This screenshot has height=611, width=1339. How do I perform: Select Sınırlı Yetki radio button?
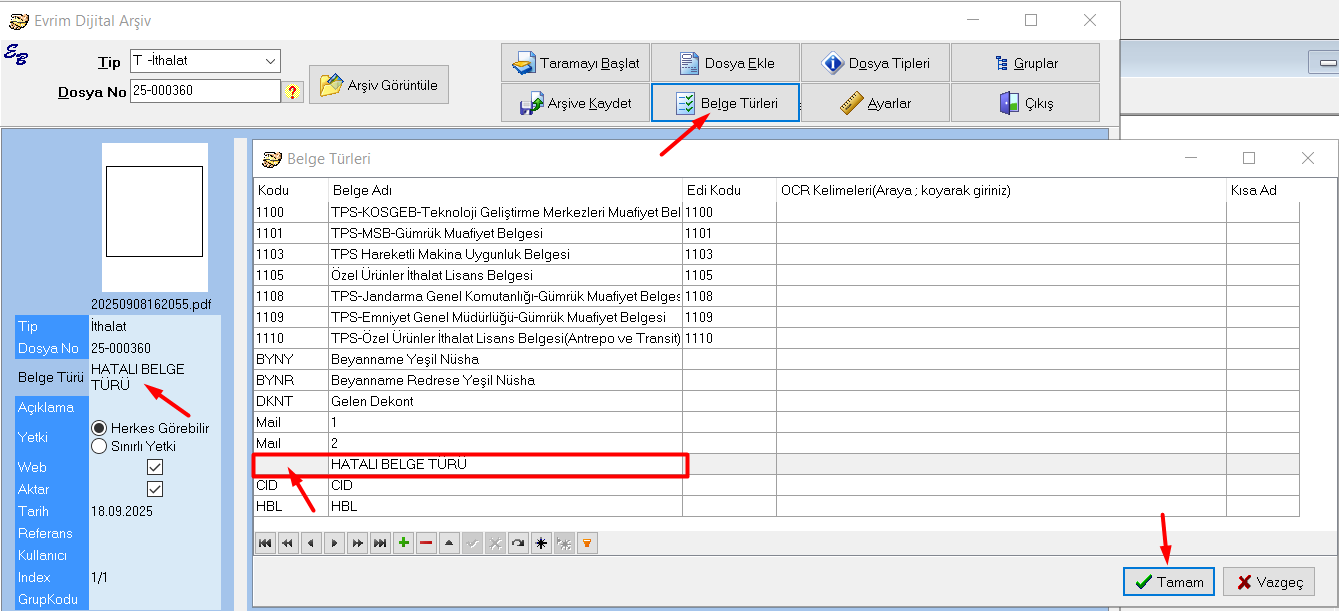point(99,446)
